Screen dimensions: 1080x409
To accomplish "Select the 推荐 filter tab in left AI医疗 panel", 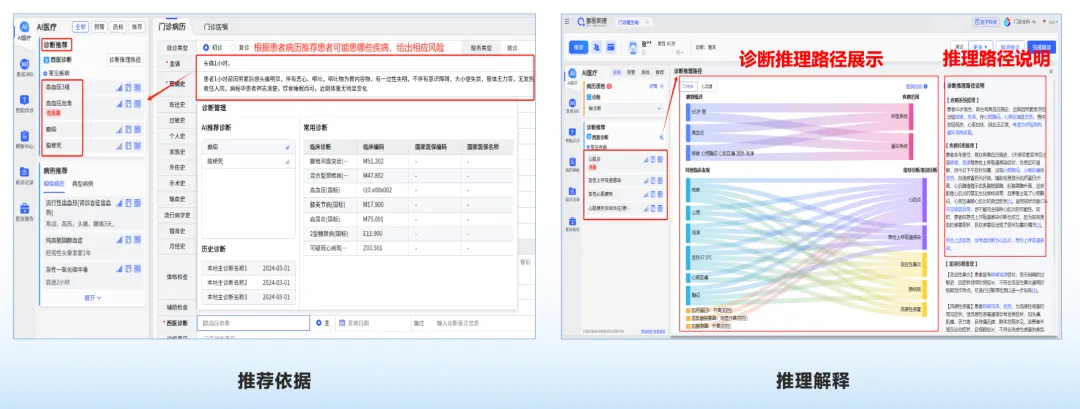I will (137, 26).
